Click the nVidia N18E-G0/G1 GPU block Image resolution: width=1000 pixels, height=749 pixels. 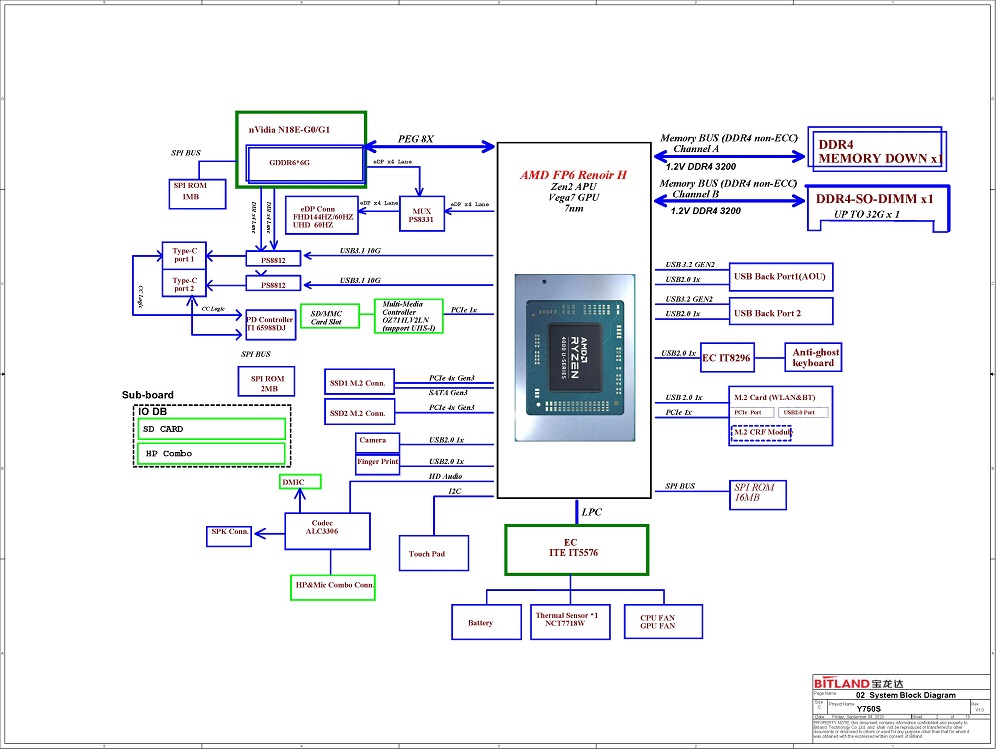pyautogui.click(x=301, y=150)
